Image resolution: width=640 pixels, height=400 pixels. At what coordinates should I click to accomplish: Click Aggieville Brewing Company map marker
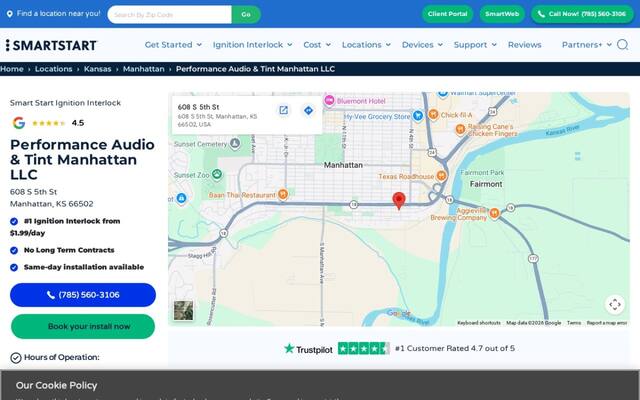pyautogui.click(x=494, y=213)
